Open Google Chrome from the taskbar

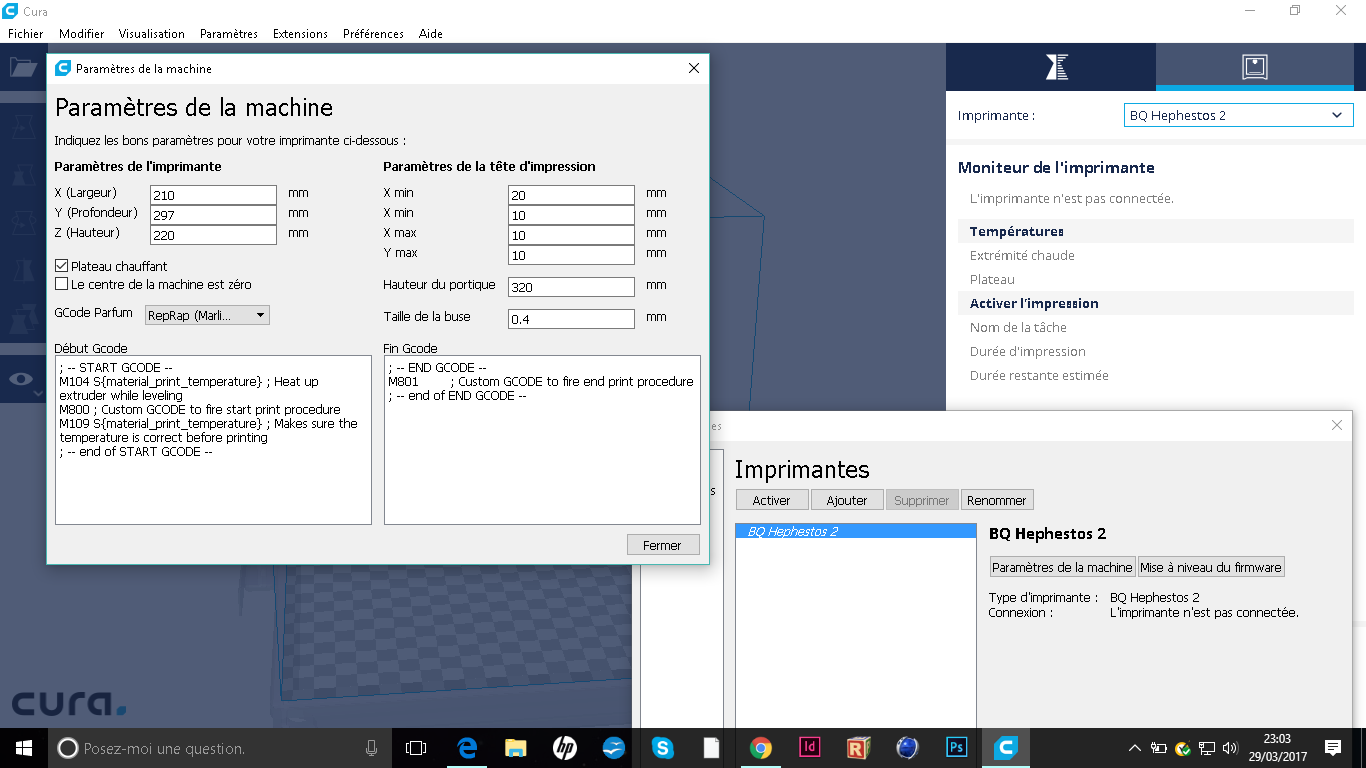point(761,748)
